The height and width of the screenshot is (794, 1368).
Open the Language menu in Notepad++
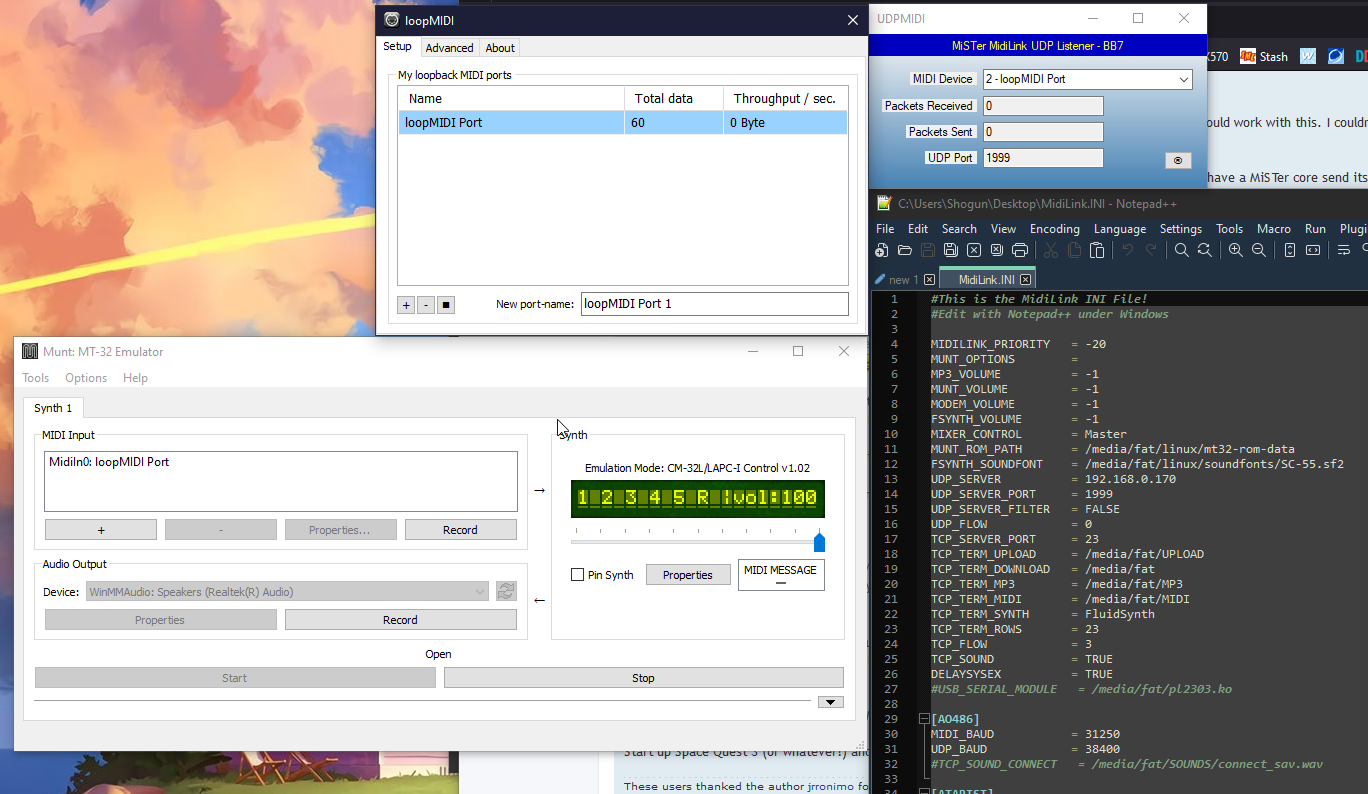(1120, 229)
